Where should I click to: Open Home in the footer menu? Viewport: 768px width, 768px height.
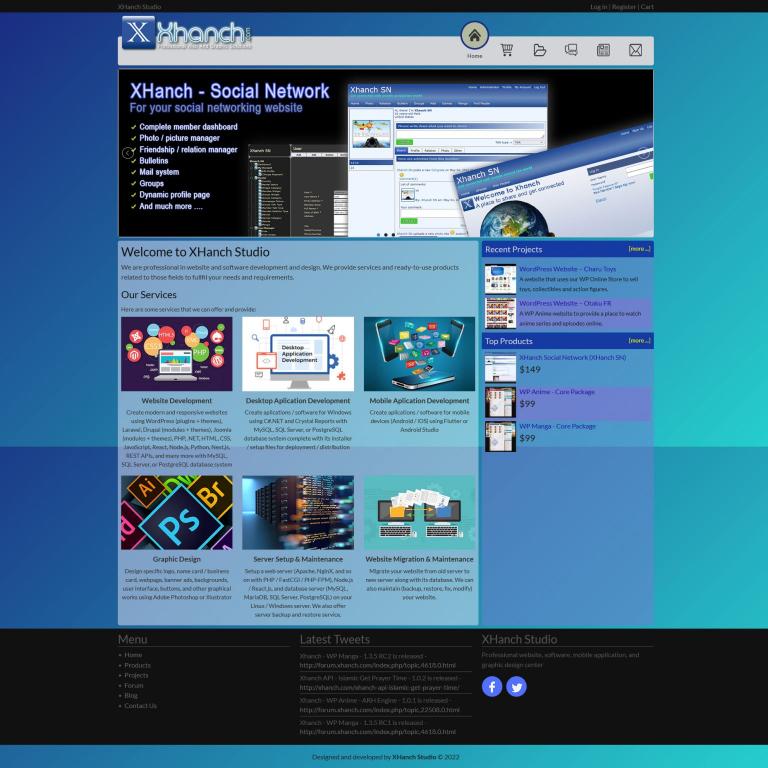click(133, 655)
